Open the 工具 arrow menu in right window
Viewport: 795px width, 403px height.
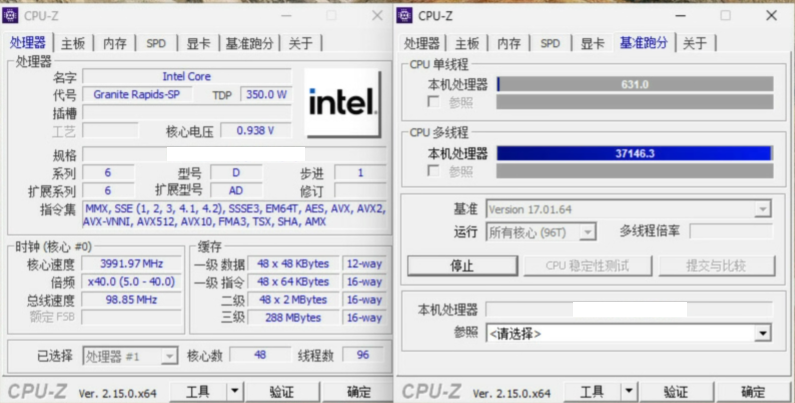click(629, 391)
